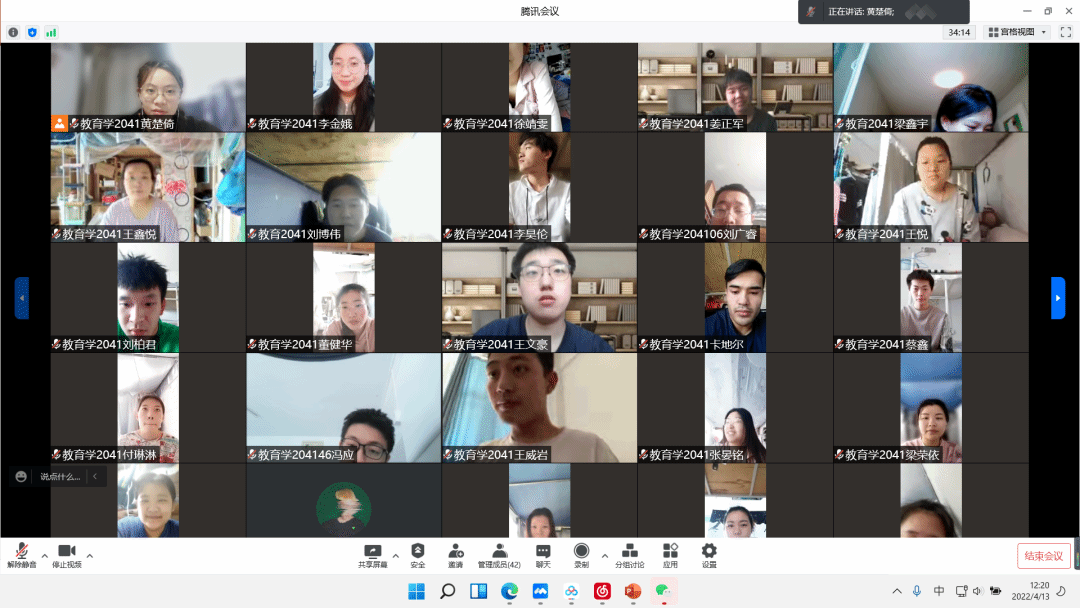The image size is (1080, 608).
Task: Unmute the microphone (解除静音)
Action: coord(21,555)
